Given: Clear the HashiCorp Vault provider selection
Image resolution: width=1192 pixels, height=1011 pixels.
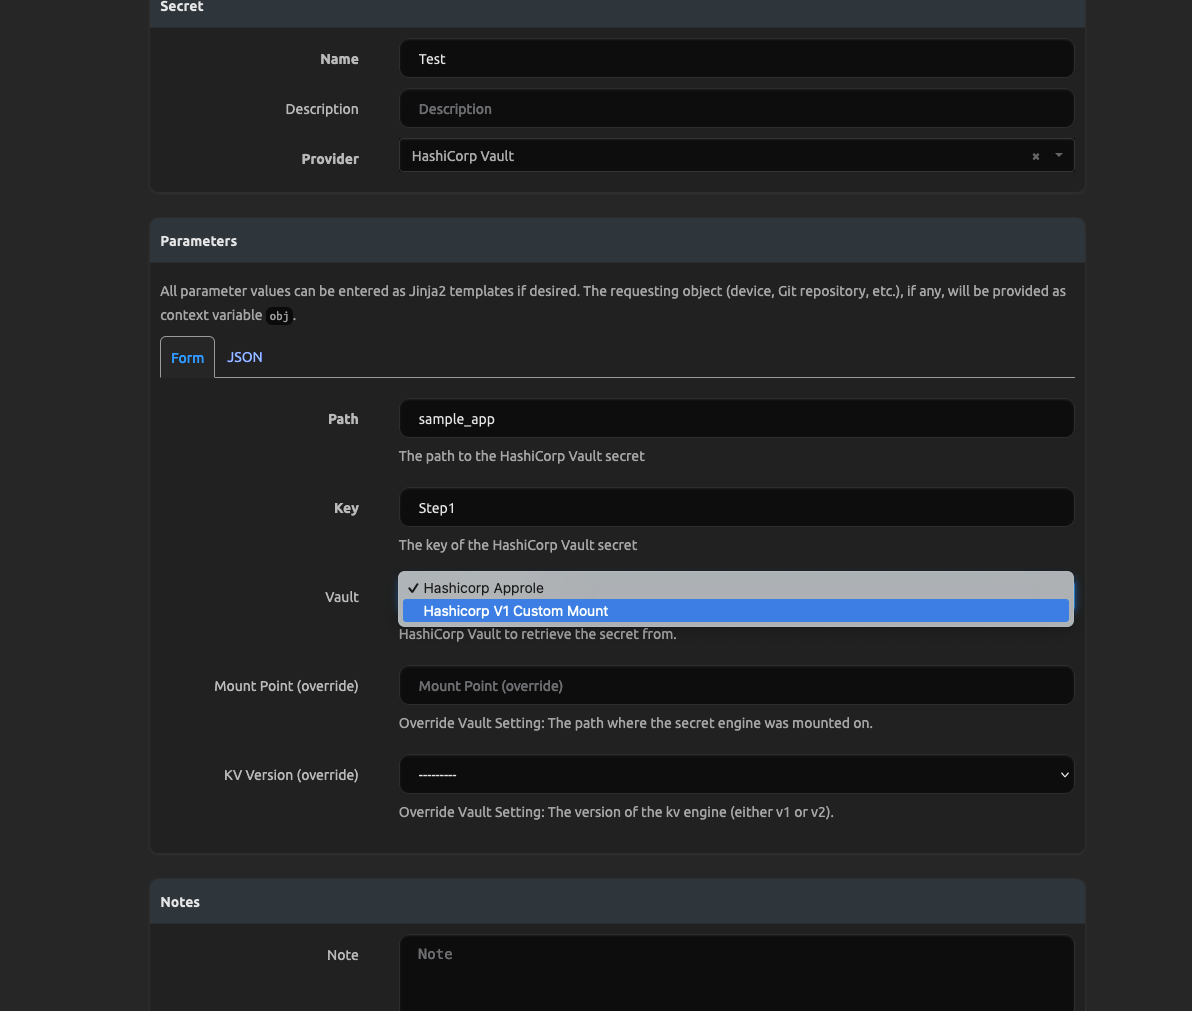Looking at the screenshot, I should point(1035,156).
